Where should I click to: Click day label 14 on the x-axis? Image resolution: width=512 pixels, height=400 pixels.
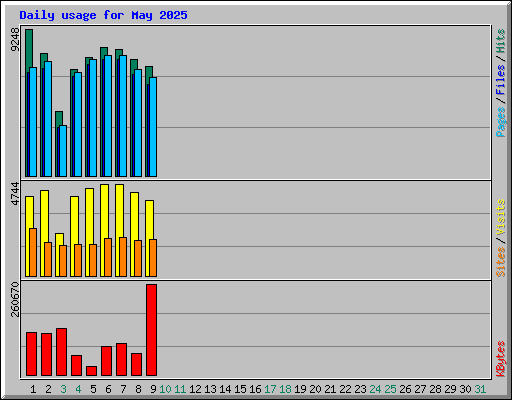[225, 389]
